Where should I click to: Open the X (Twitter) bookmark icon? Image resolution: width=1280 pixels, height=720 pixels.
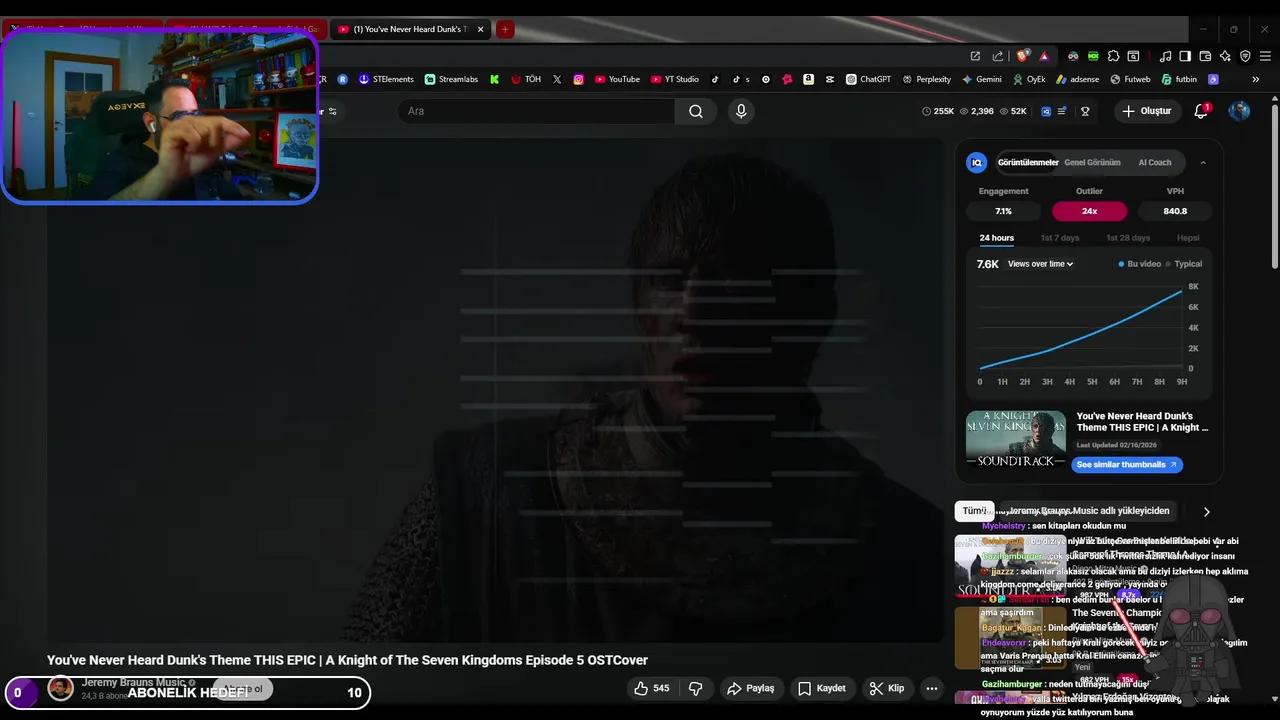click(x=557, y=79)
